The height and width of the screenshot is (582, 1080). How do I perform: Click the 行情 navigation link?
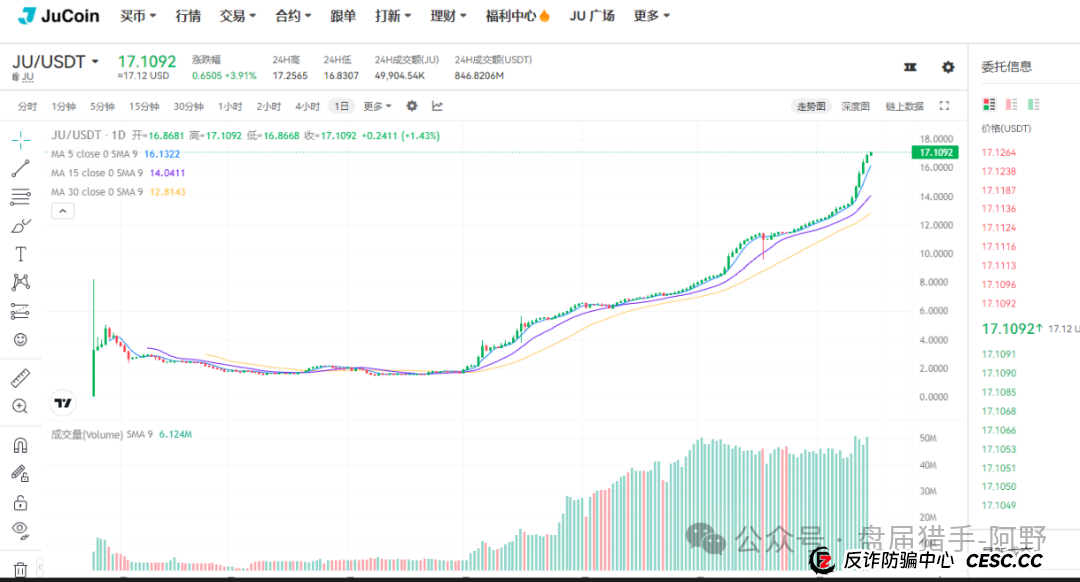point(188,15)
